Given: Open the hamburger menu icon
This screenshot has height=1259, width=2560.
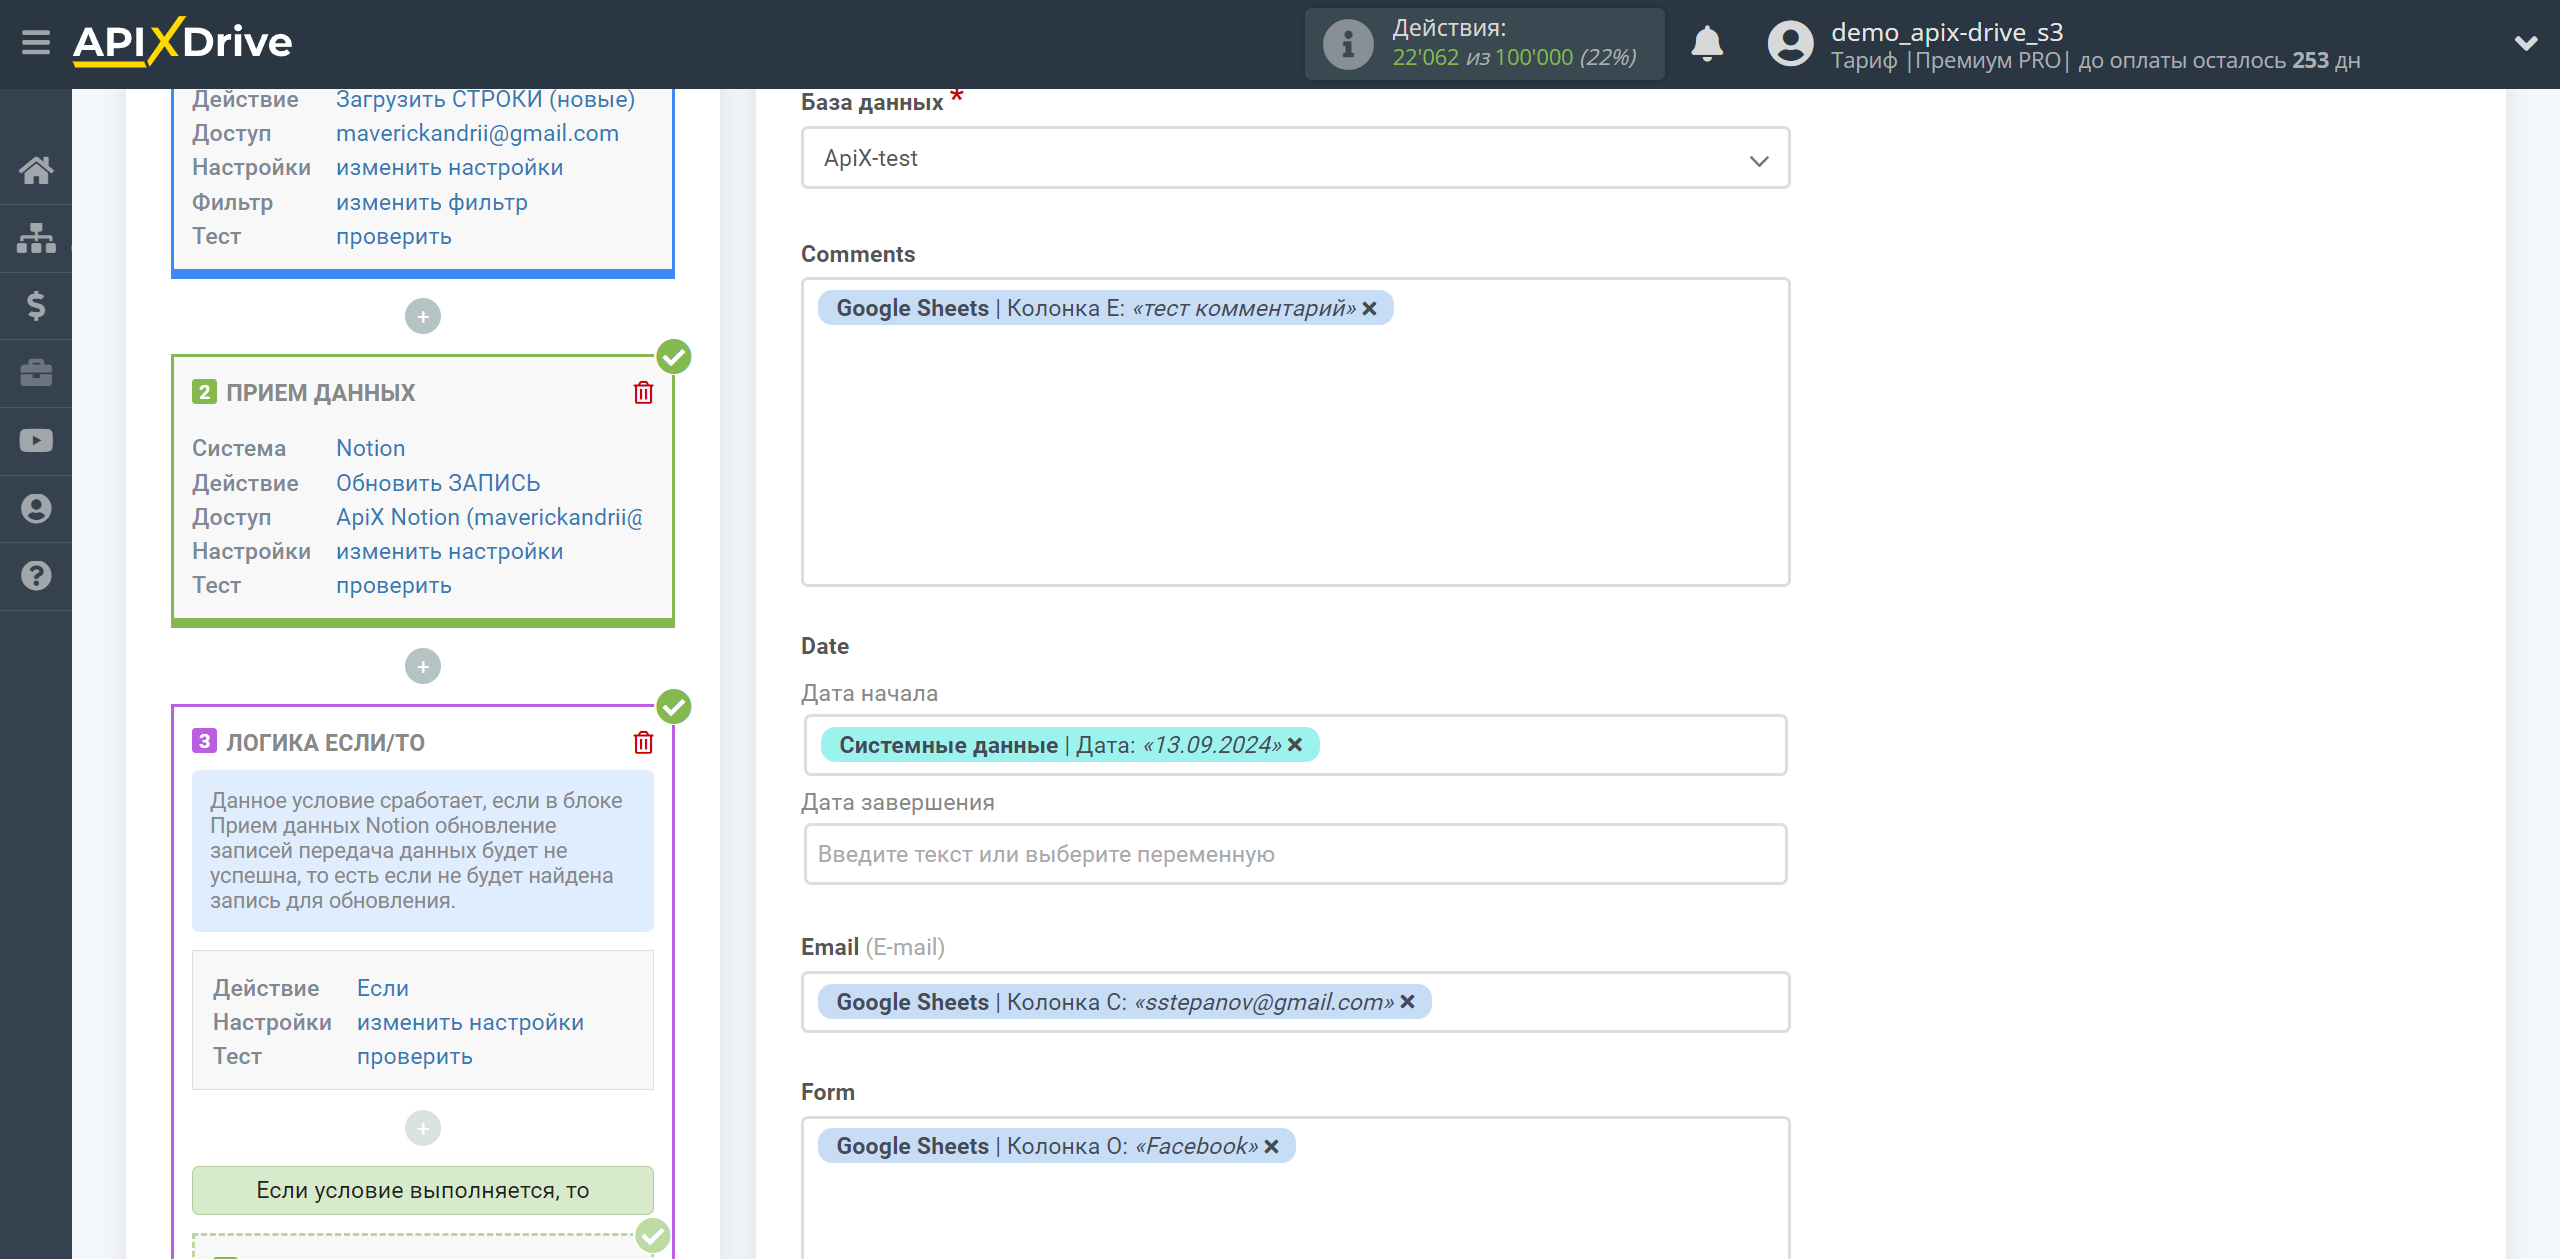Looking at the screenshot, I should [x=36, y=43].
